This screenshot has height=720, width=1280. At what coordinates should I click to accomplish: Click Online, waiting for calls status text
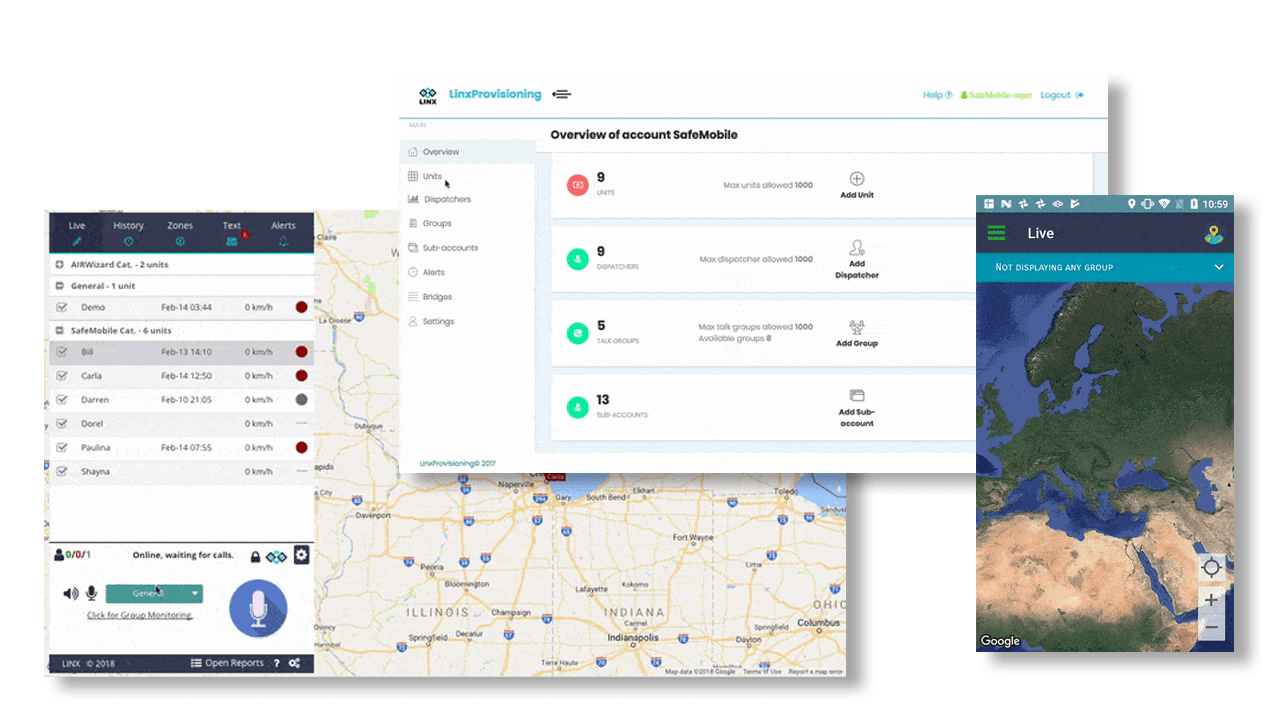pyautogui.click(x=182, y=555)
